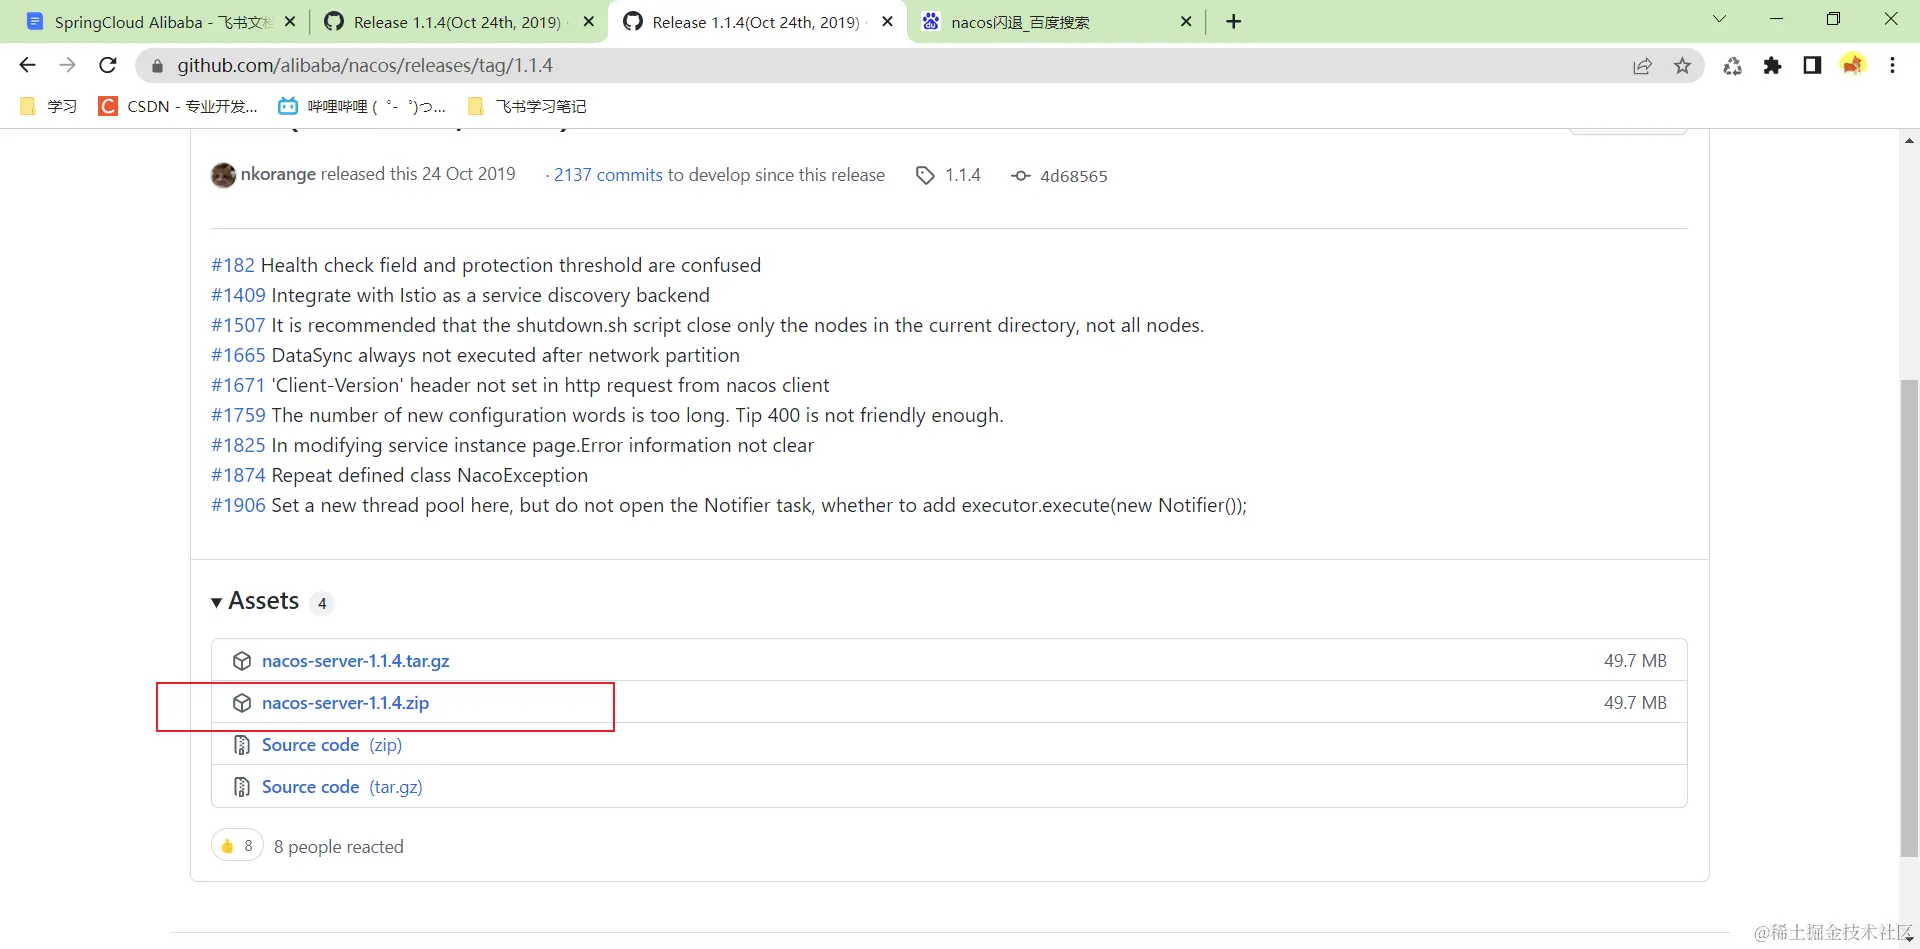Close the SpringCloud Alibaba tab
The width and height of the screenshot is (1920, 949).
[290, 22]
